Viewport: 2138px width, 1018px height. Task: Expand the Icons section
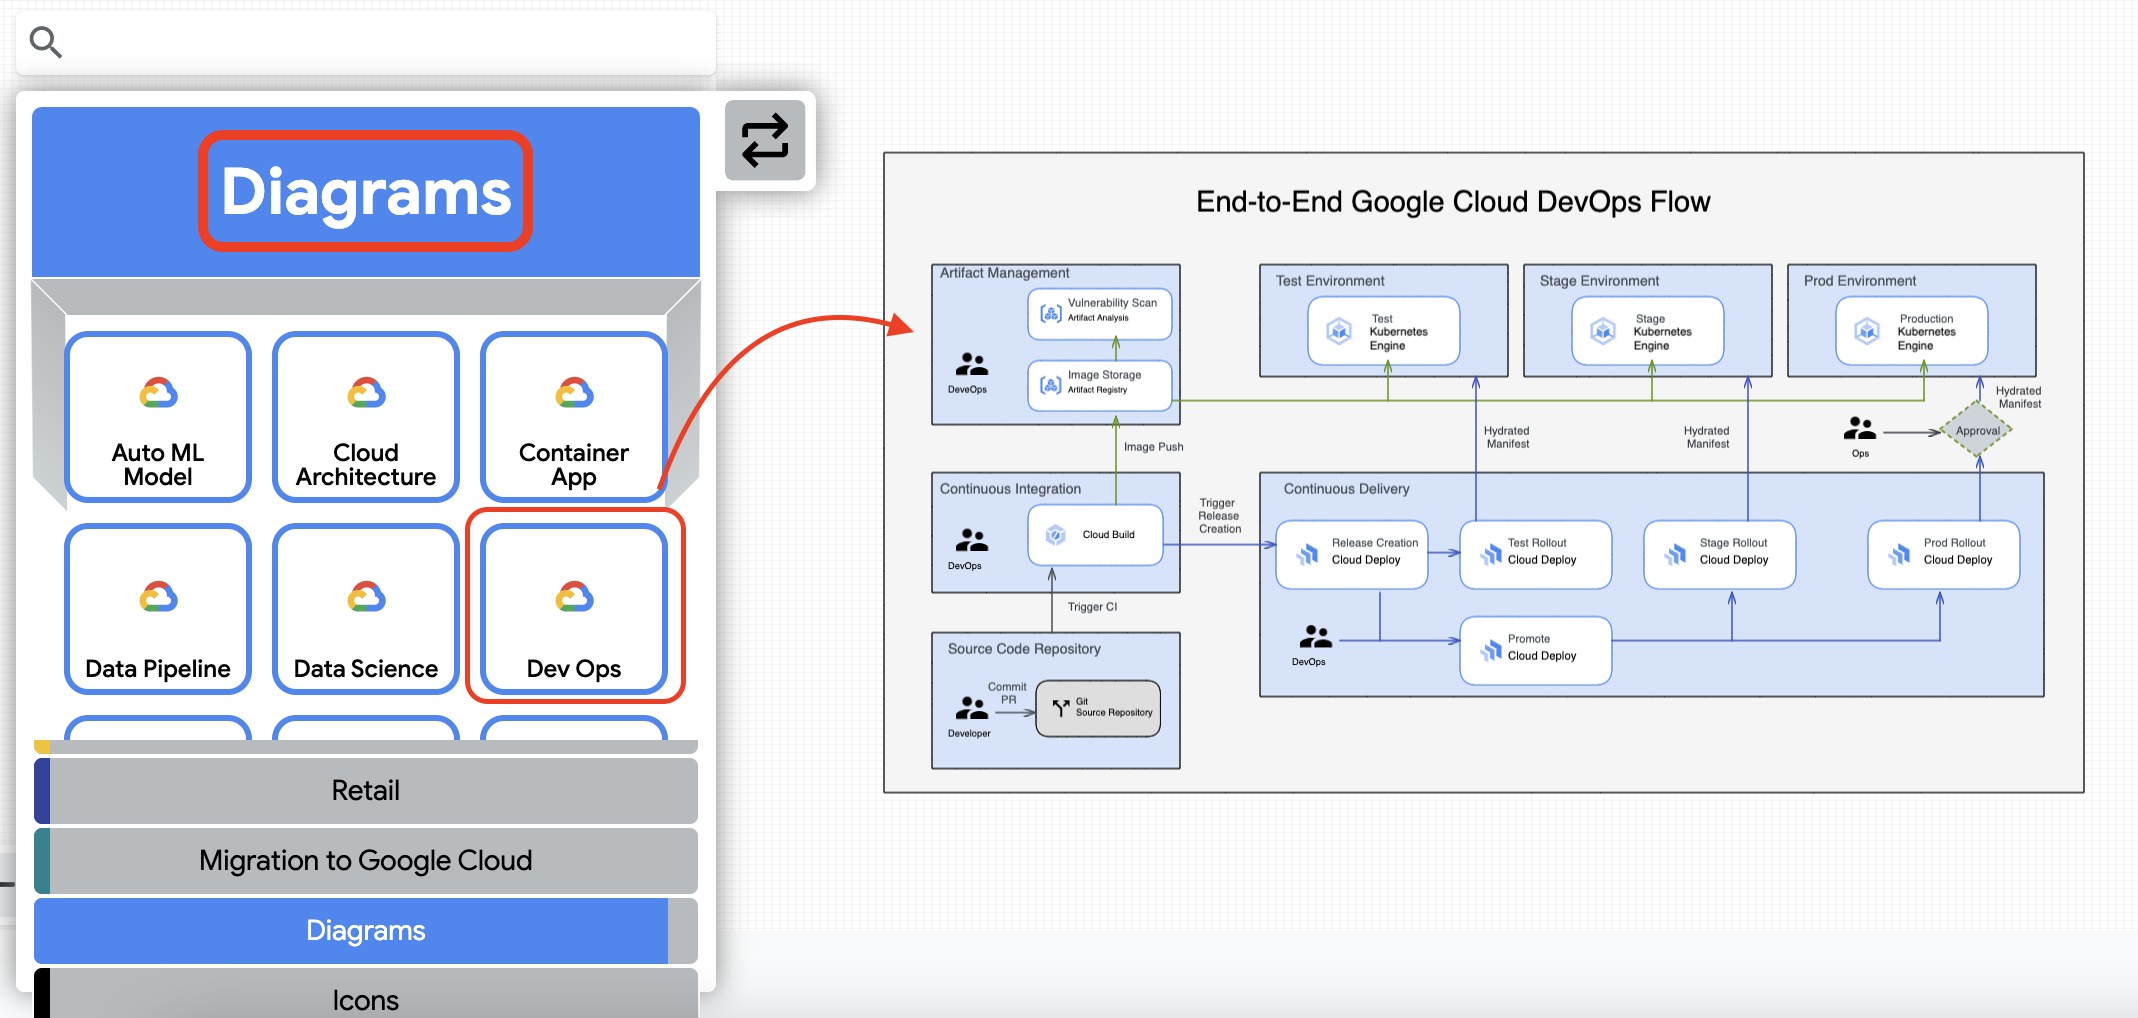[x=365, y=999]
